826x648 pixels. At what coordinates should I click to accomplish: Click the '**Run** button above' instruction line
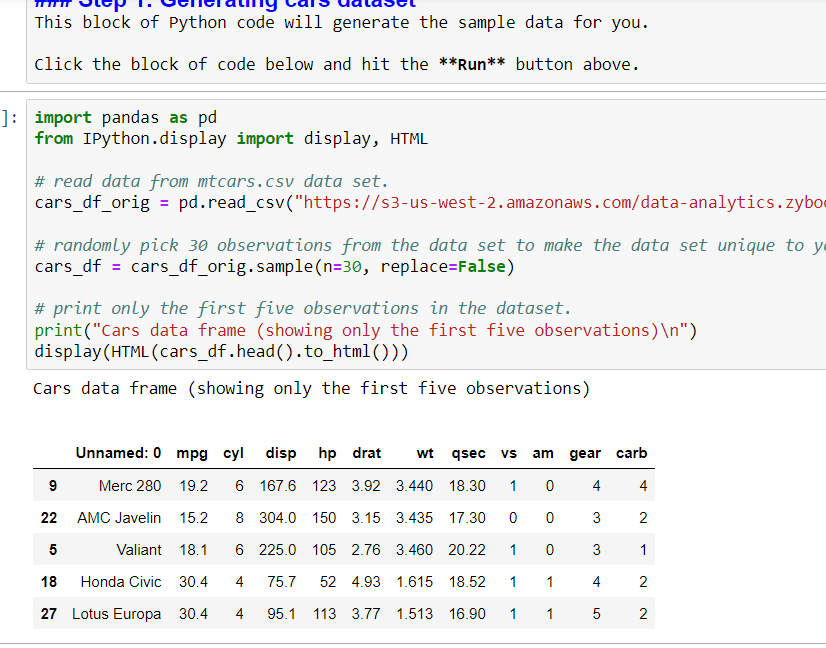tap(337, 64)
